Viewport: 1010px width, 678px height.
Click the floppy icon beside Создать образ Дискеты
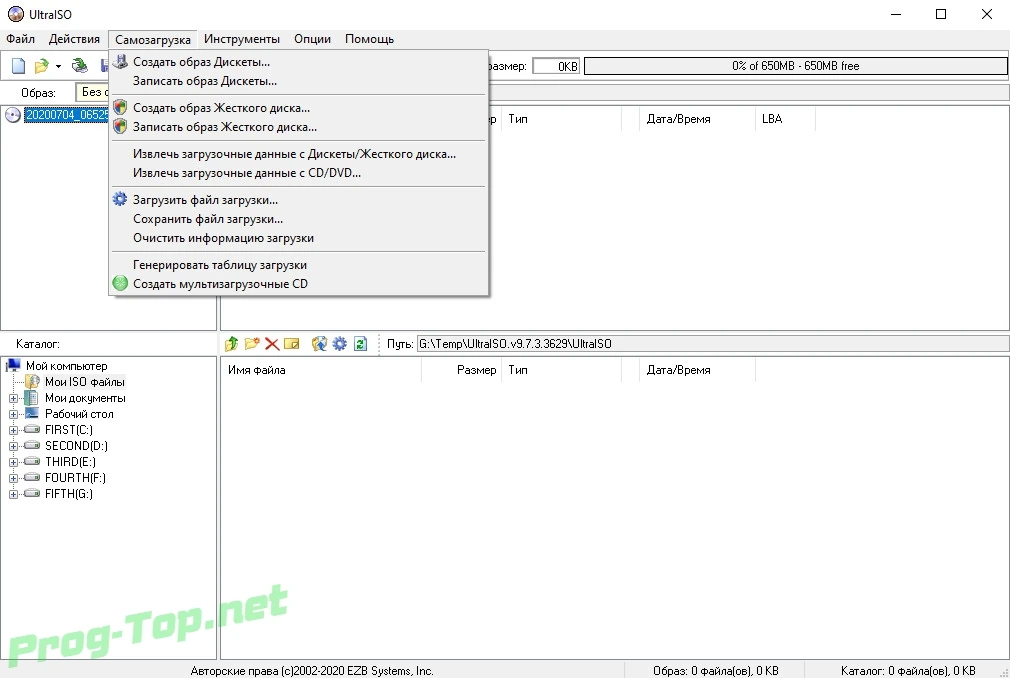point(120,62)
